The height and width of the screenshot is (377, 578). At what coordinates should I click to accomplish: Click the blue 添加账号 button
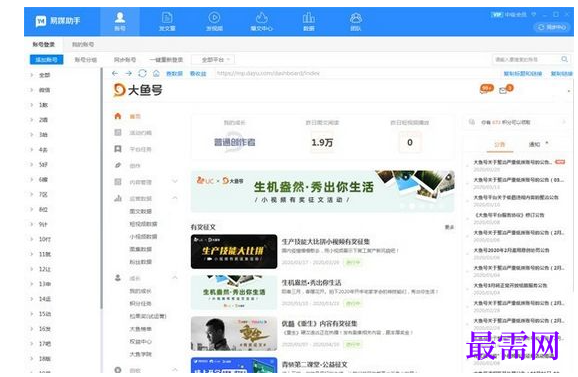46,59
